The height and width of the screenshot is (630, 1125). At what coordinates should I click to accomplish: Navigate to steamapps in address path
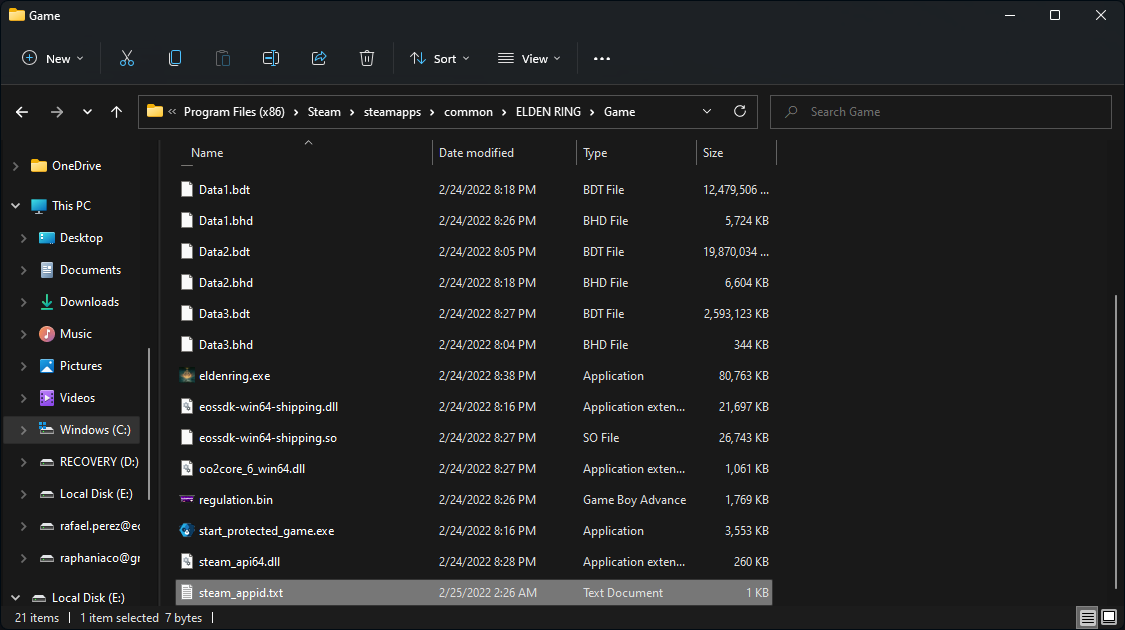[392, 112]
